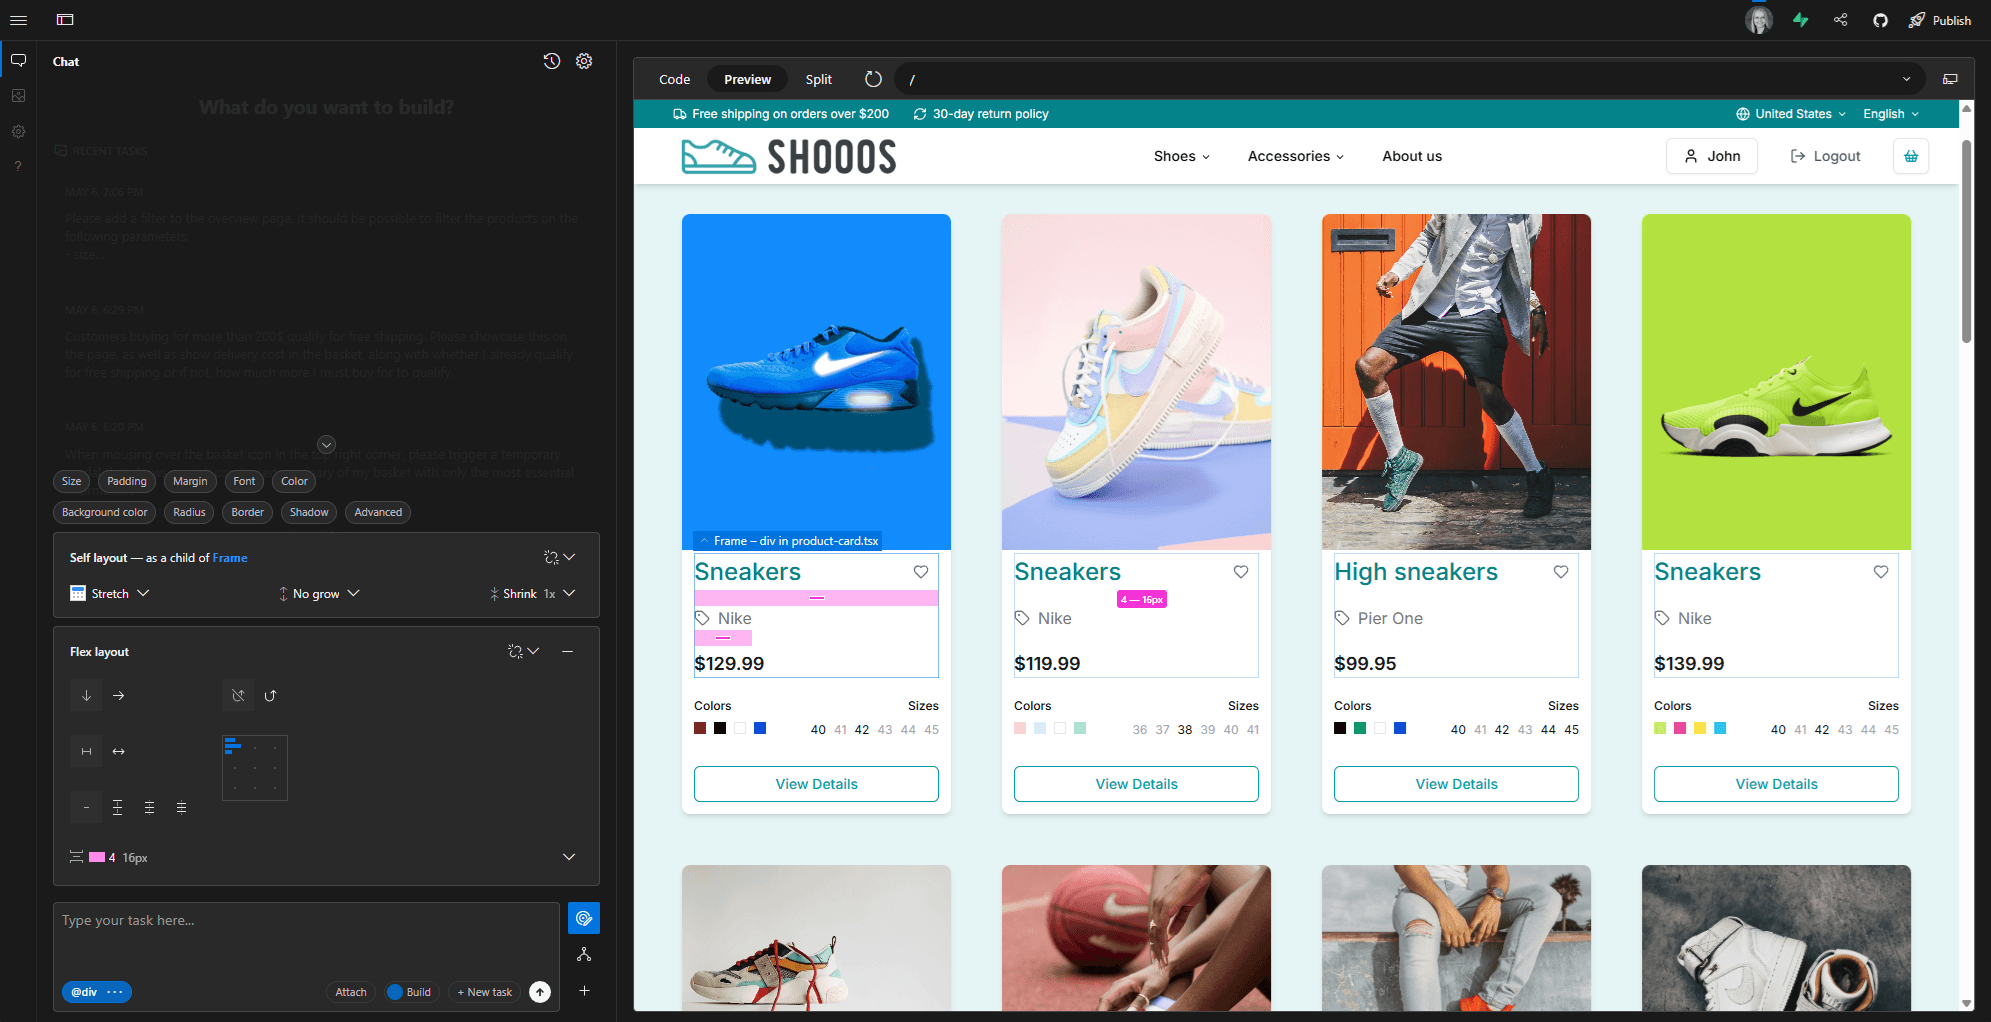Click the + New task button
The image size is (1991, 1022).
484,992
